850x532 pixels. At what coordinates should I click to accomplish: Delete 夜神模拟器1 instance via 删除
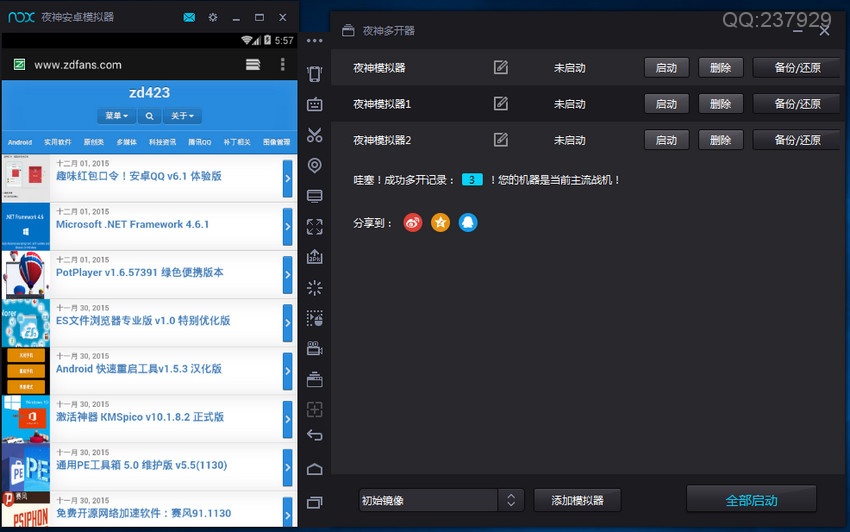[x=720, y=104]
